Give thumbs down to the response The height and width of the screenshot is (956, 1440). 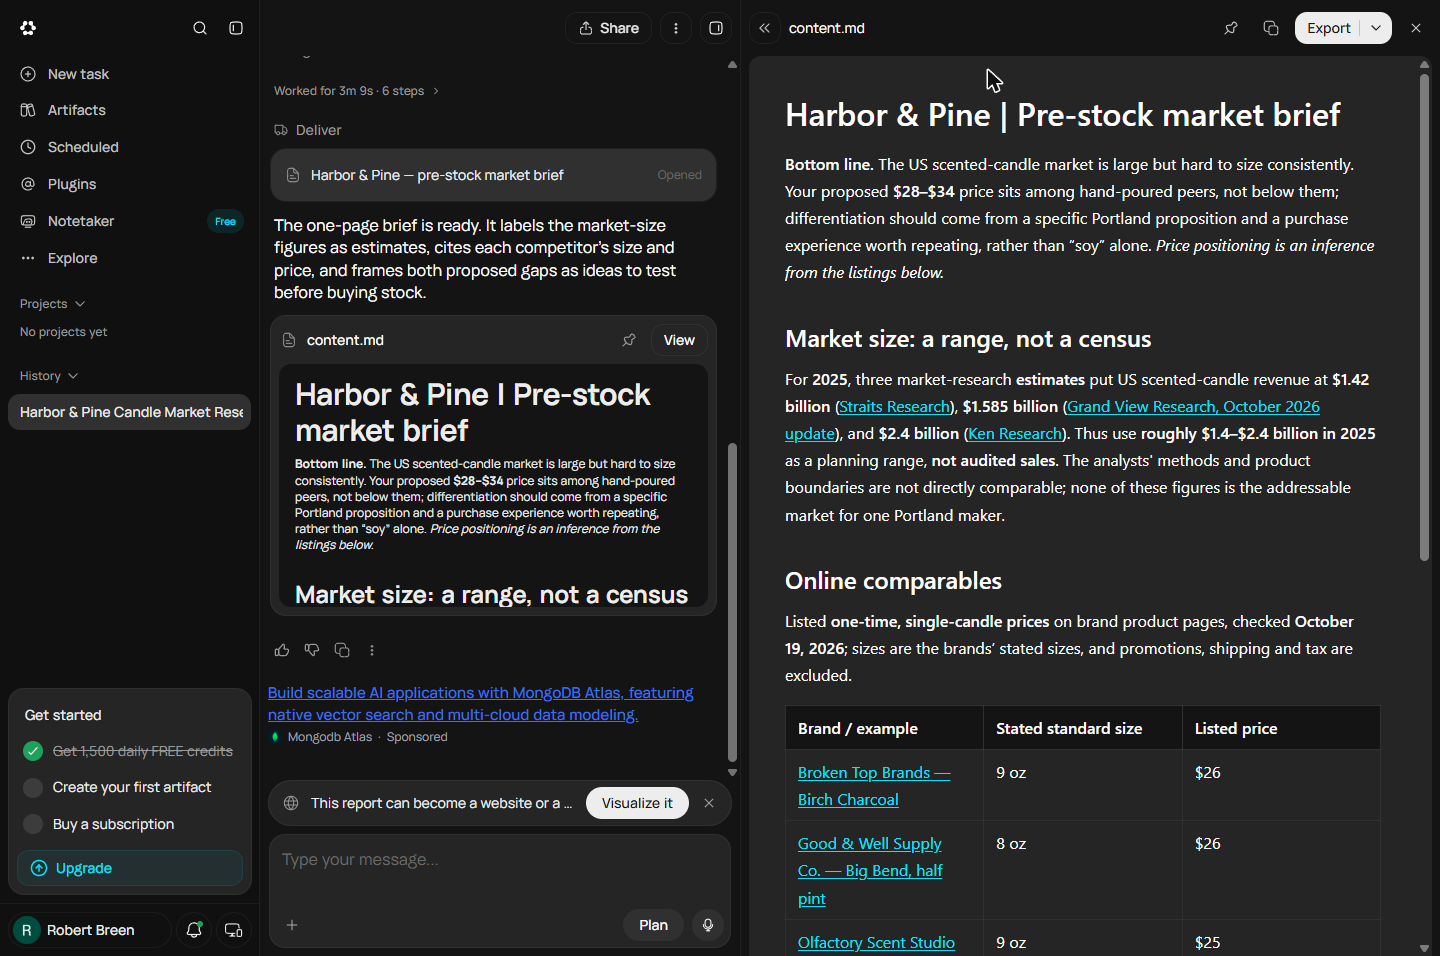tap(312, 650)
